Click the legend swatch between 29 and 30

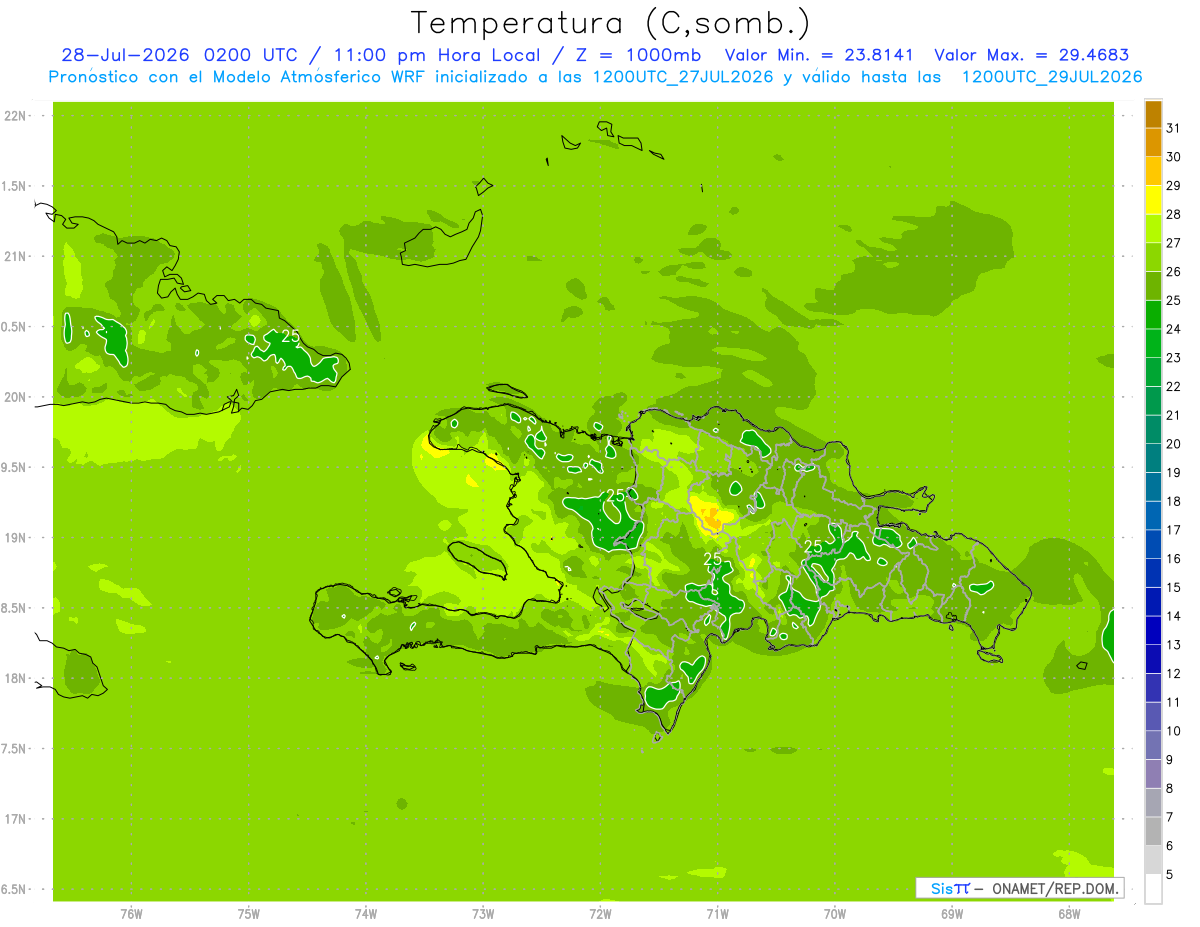1153,143
